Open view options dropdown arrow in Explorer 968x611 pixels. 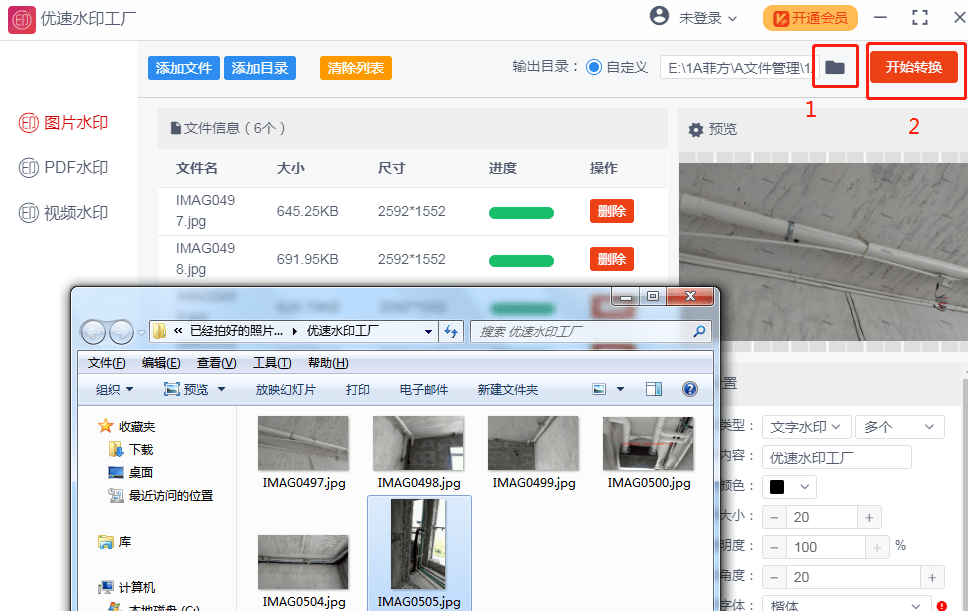click(620, 389)
